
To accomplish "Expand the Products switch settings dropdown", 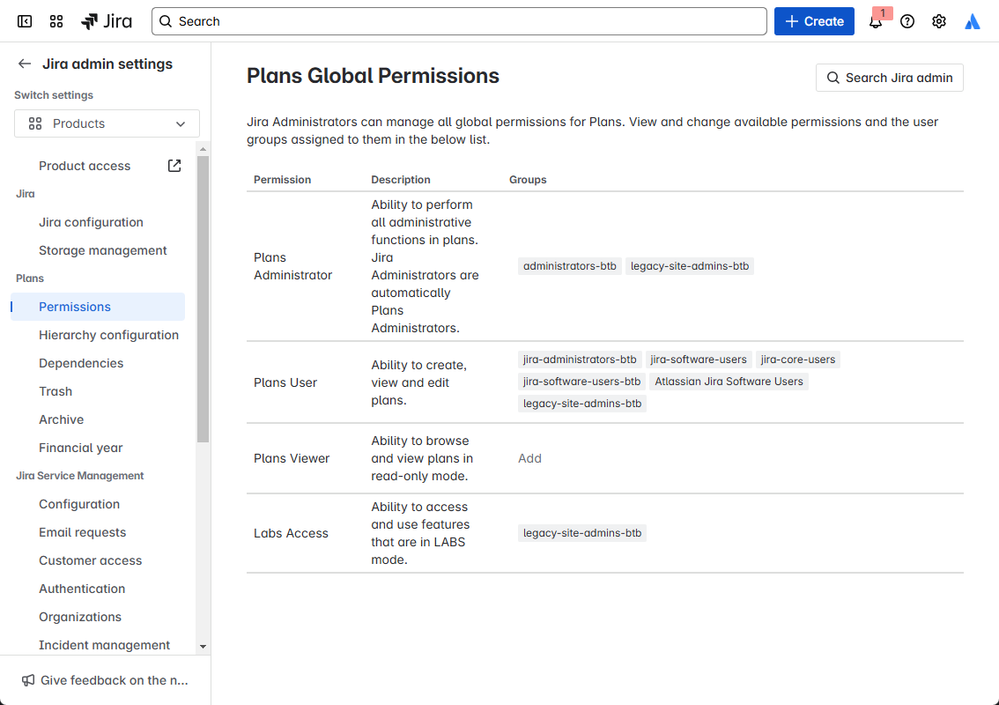I will point(107,124).
